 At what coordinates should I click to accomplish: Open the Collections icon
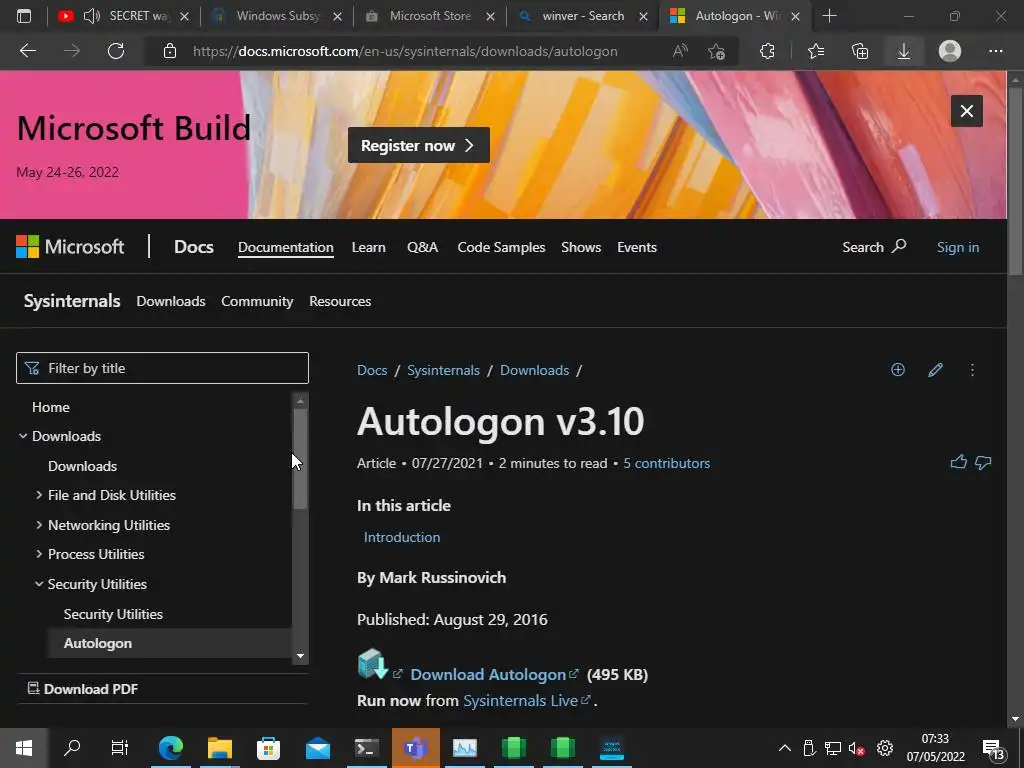(x=860, y=51)
